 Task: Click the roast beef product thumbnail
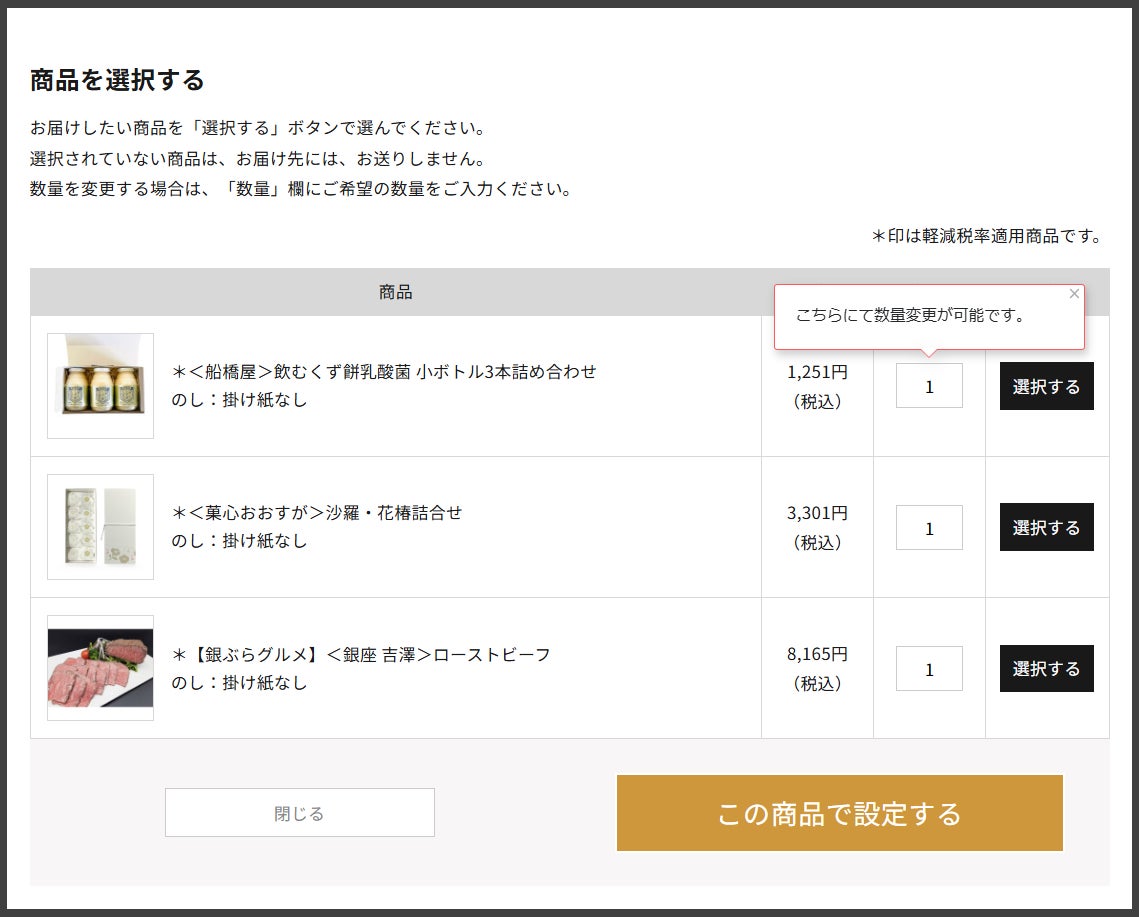pos(100,668)
